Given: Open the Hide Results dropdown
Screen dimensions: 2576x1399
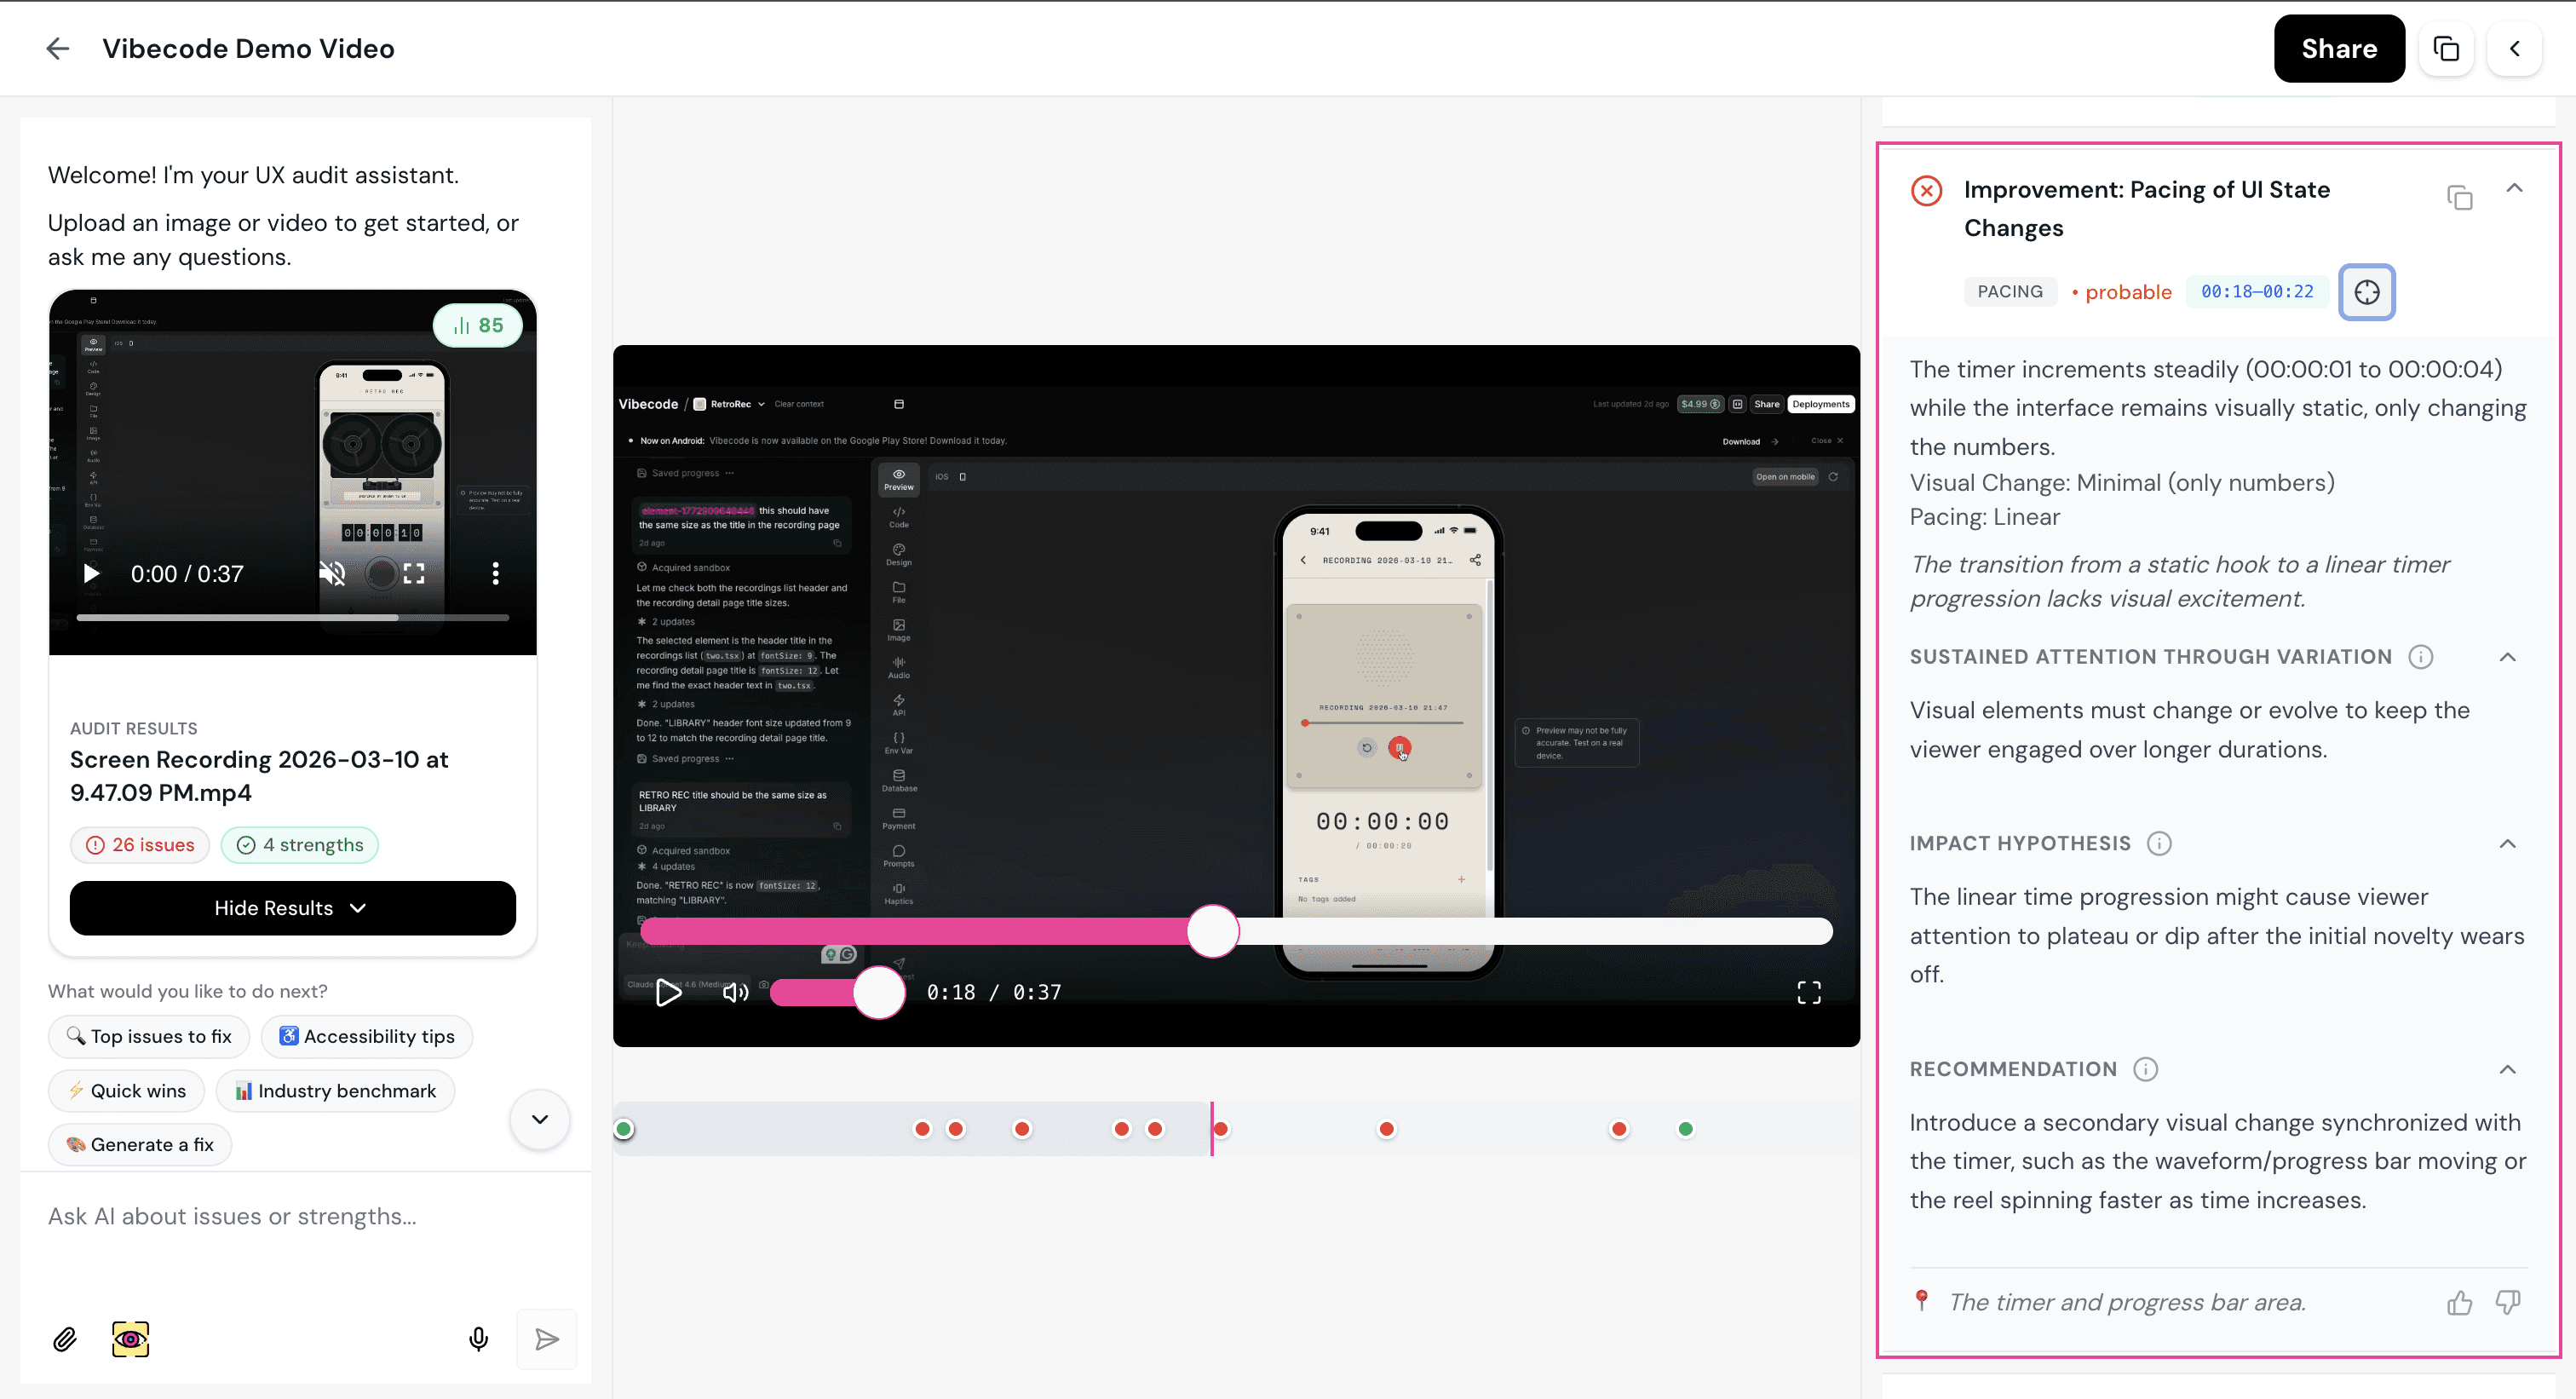Looking at the screenshot, I should point(292,908).
